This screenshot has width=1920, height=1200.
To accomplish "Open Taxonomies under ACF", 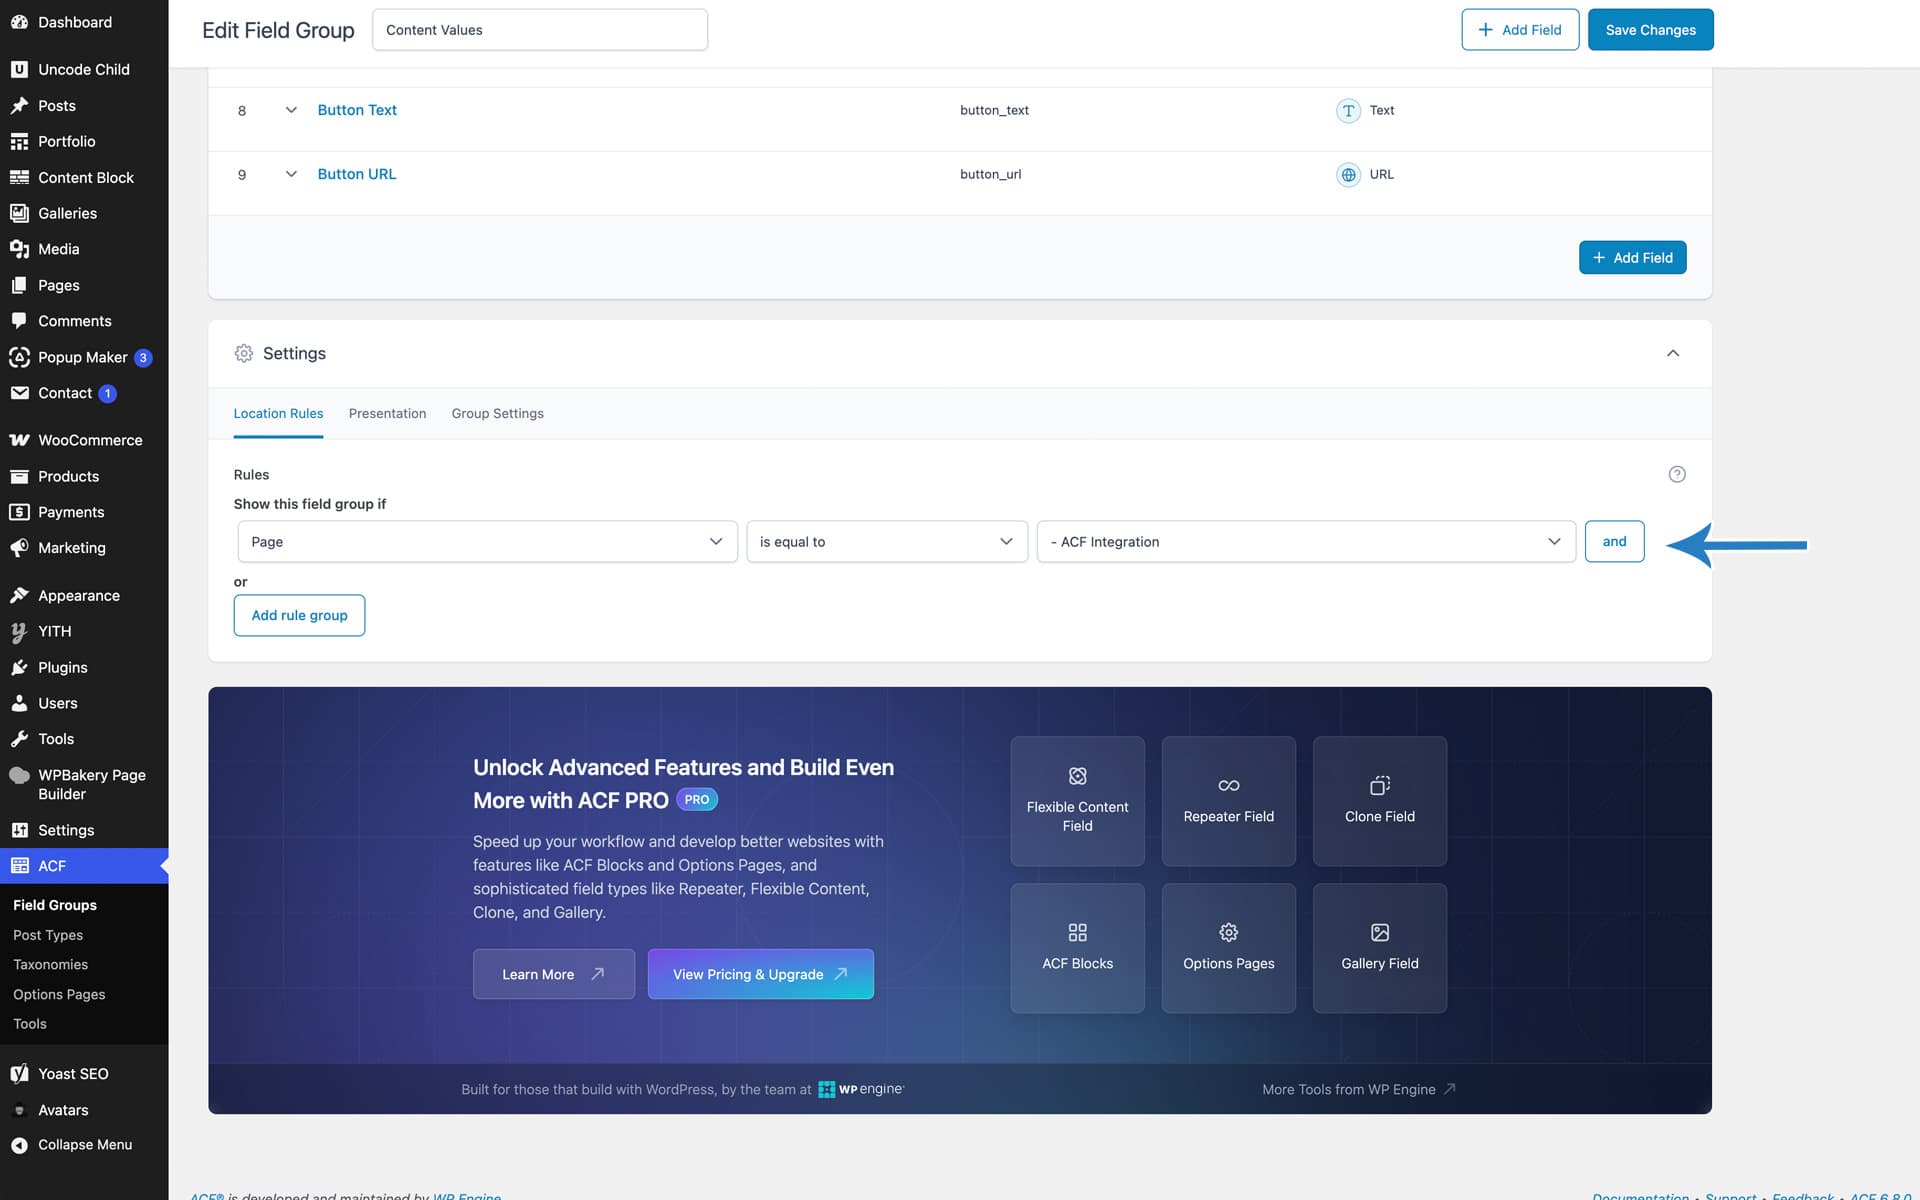I will click(x=50, y=965).
